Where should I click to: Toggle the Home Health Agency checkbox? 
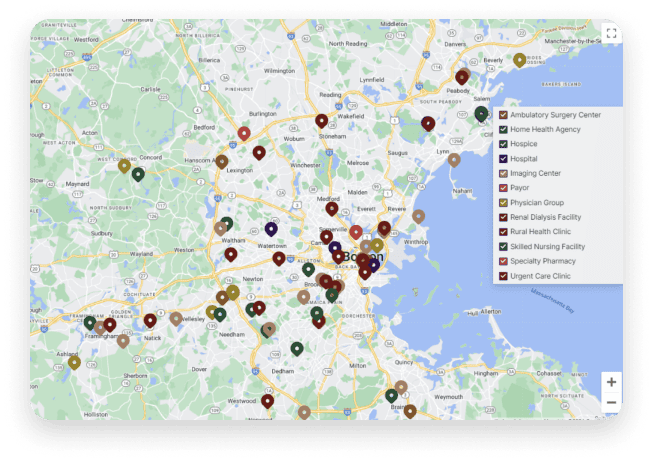coord(503,130)
